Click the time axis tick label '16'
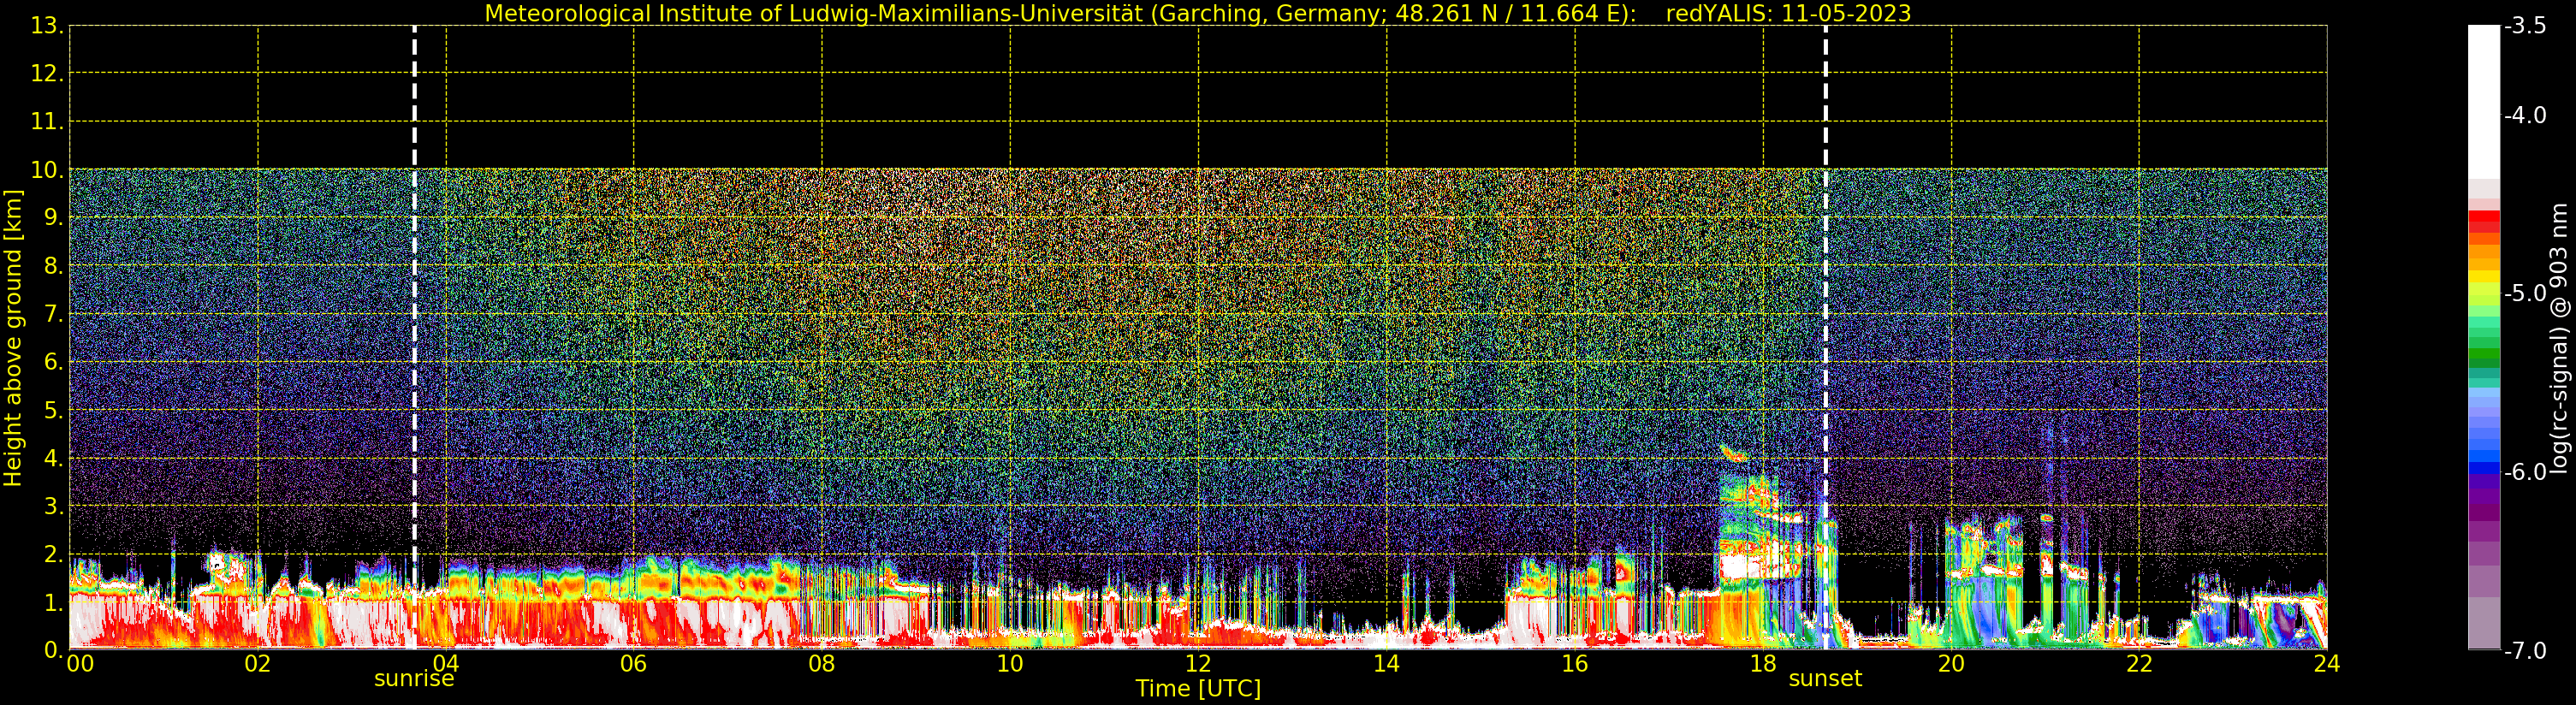Image resolution: width=2576 pixels, height=705 pixels. pyautogui.click(x=1575, y=663)
